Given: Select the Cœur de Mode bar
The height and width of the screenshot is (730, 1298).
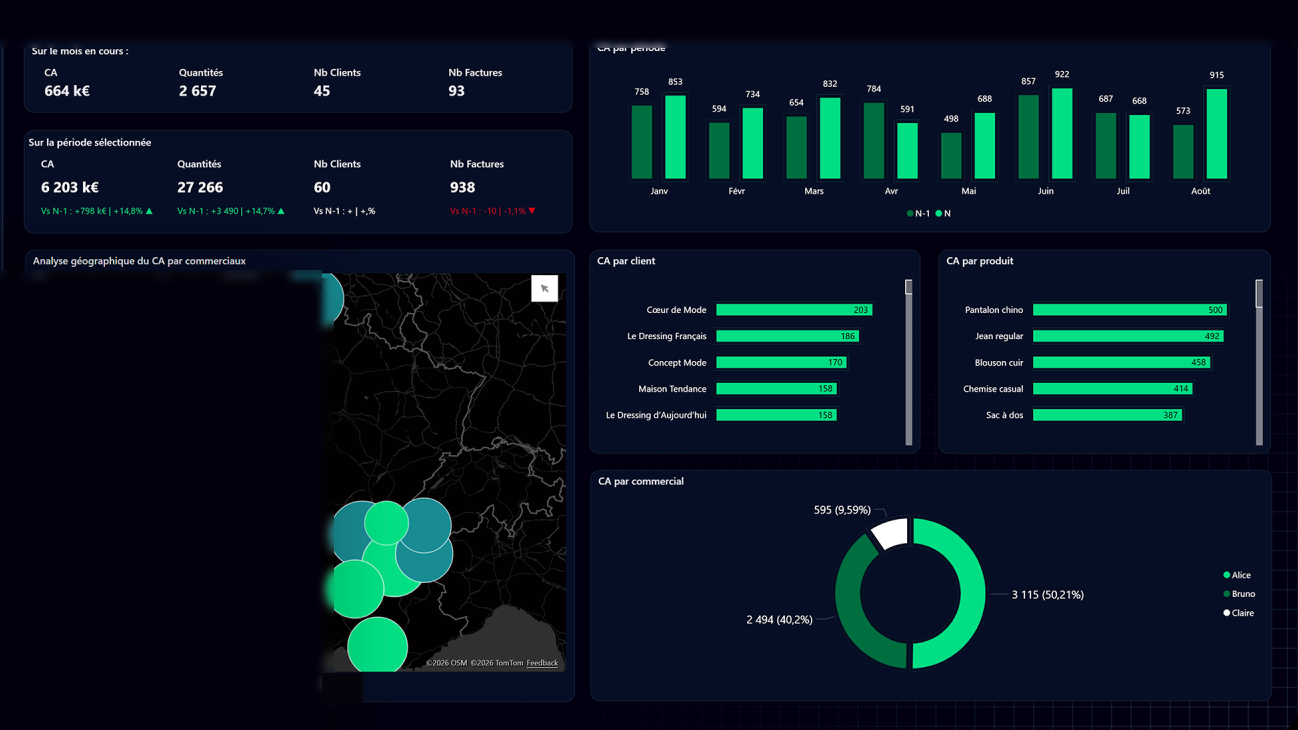Looking at the screenshot, I should coord(794,310).
